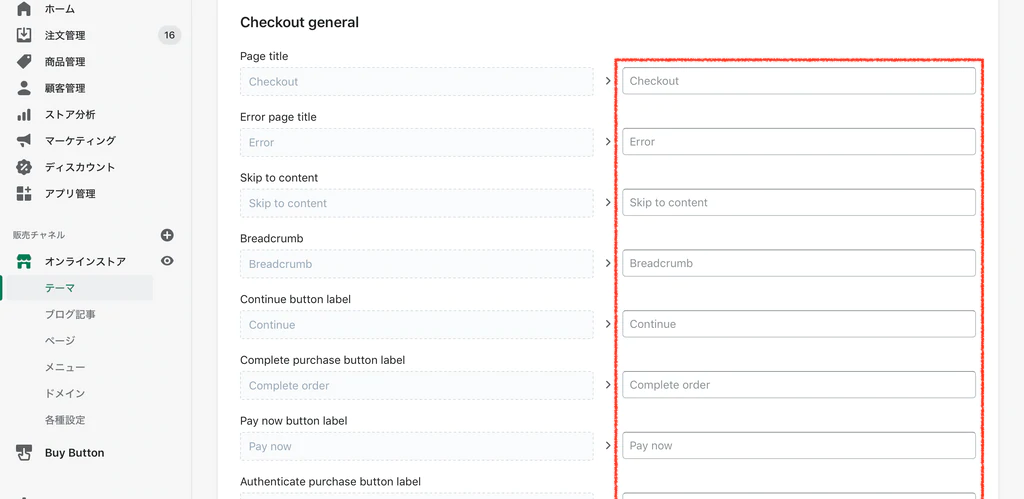
Task: Click the Skip to content translation field
Action: coord(798,203)
